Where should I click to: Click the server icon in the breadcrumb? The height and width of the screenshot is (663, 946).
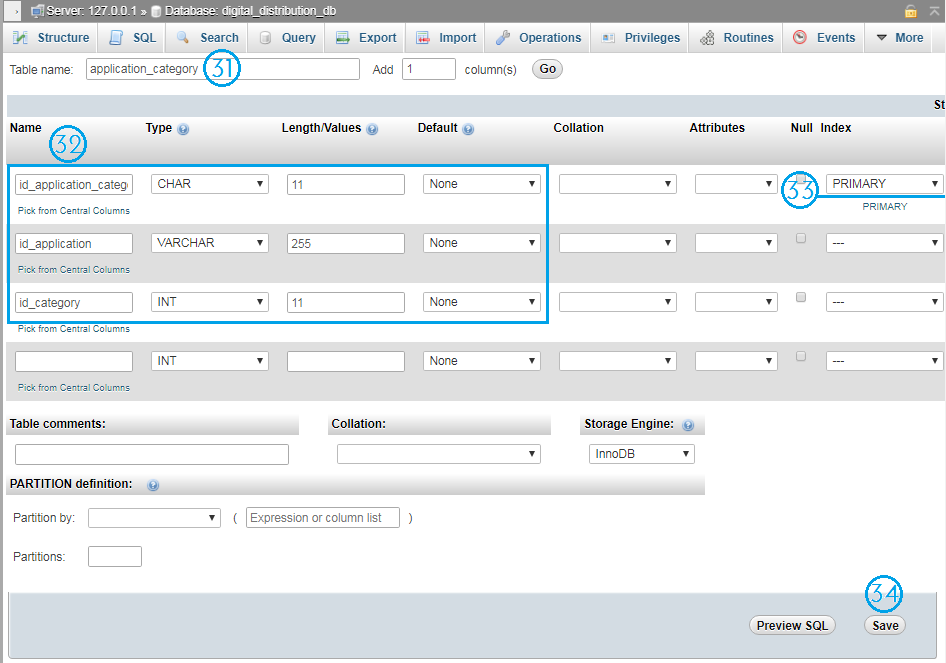pyautogui.click(x=38, y=9)
